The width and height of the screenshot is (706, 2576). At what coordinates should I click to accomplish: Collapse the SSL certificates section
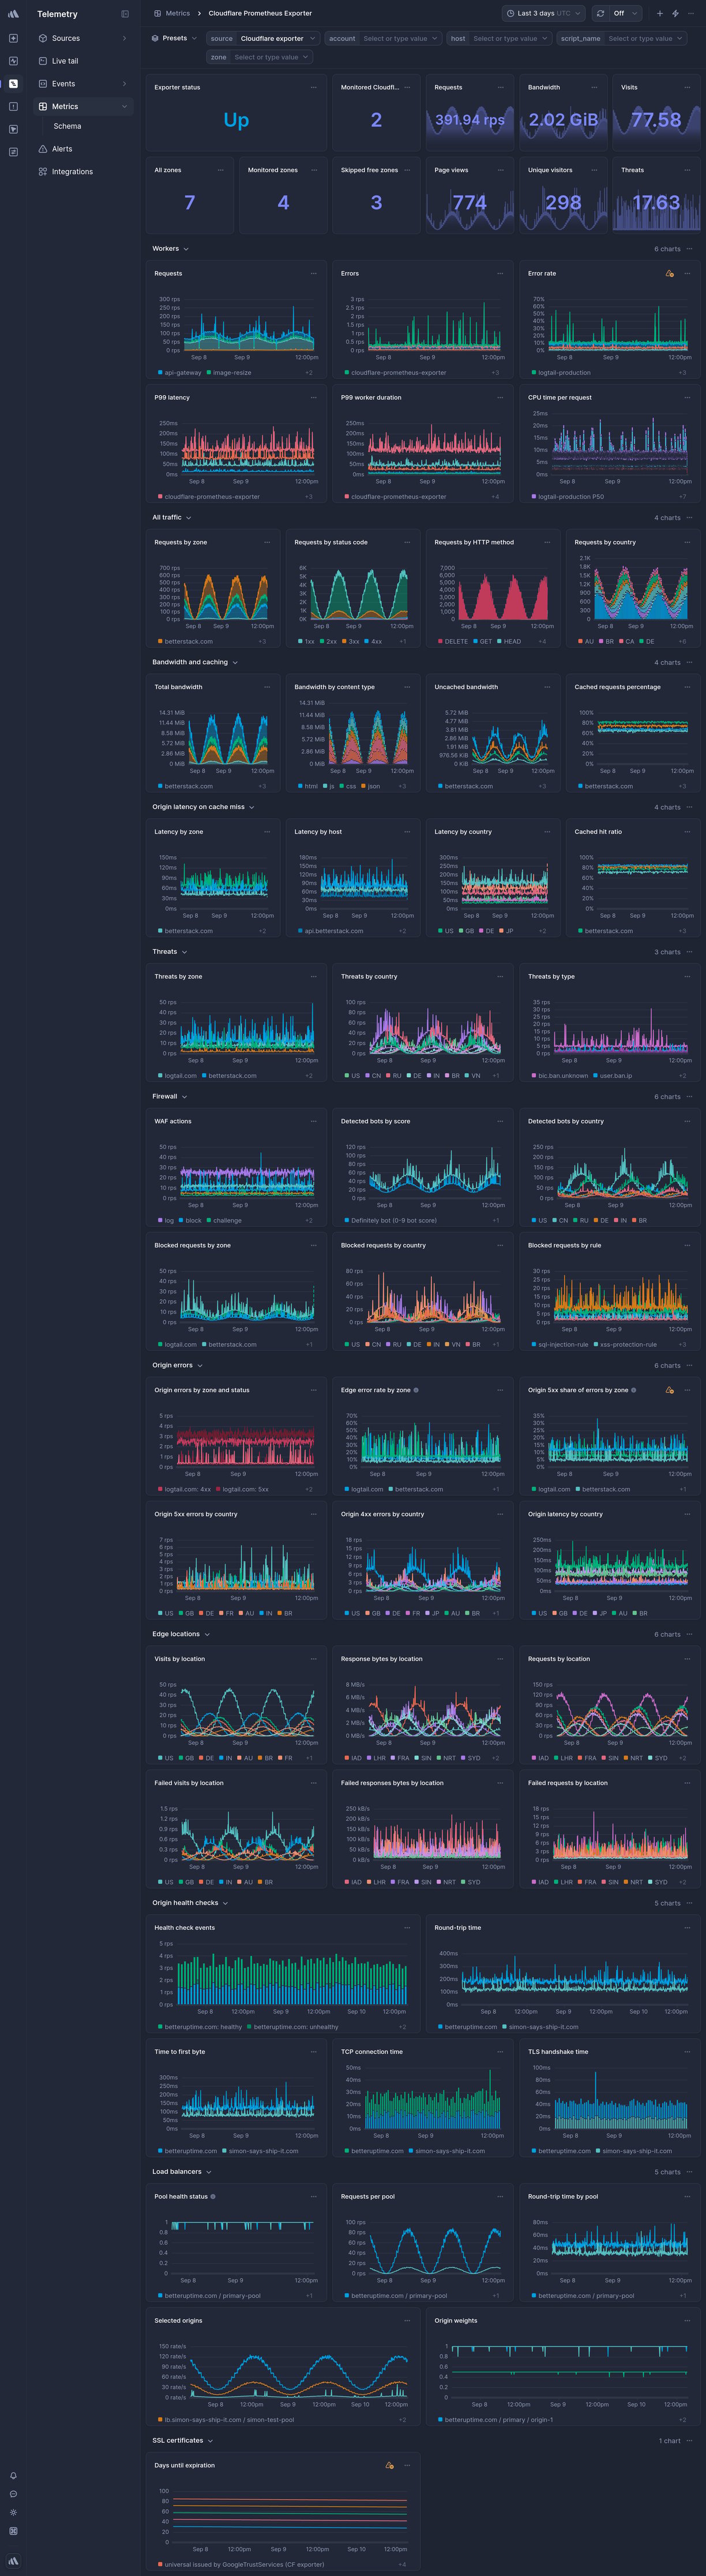coord(182,2440)
